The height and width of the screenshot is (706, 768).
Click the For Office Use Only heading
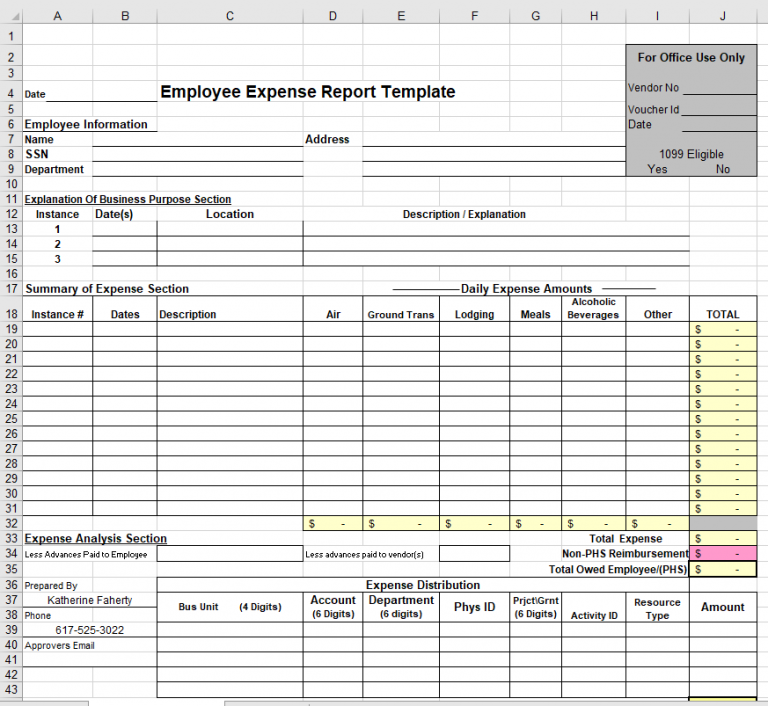point(691,57)
